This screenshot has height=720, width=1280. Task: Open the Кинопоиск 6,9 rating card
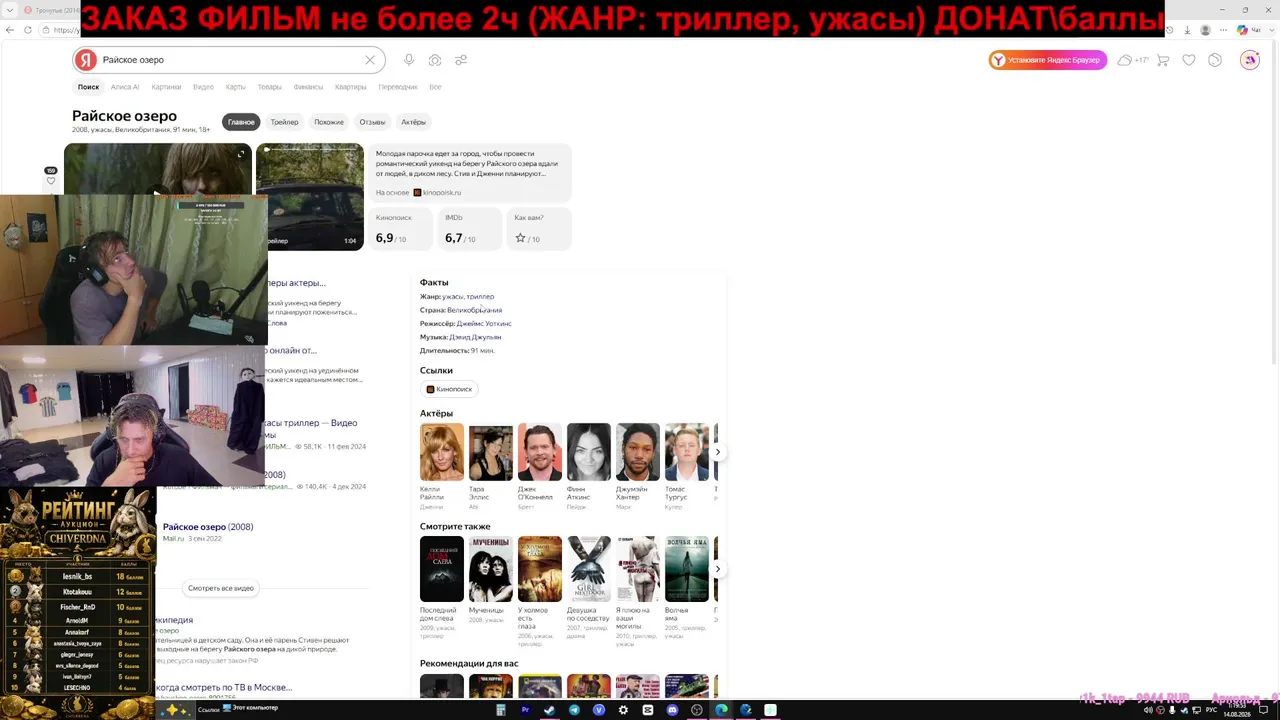pos(399,229)
